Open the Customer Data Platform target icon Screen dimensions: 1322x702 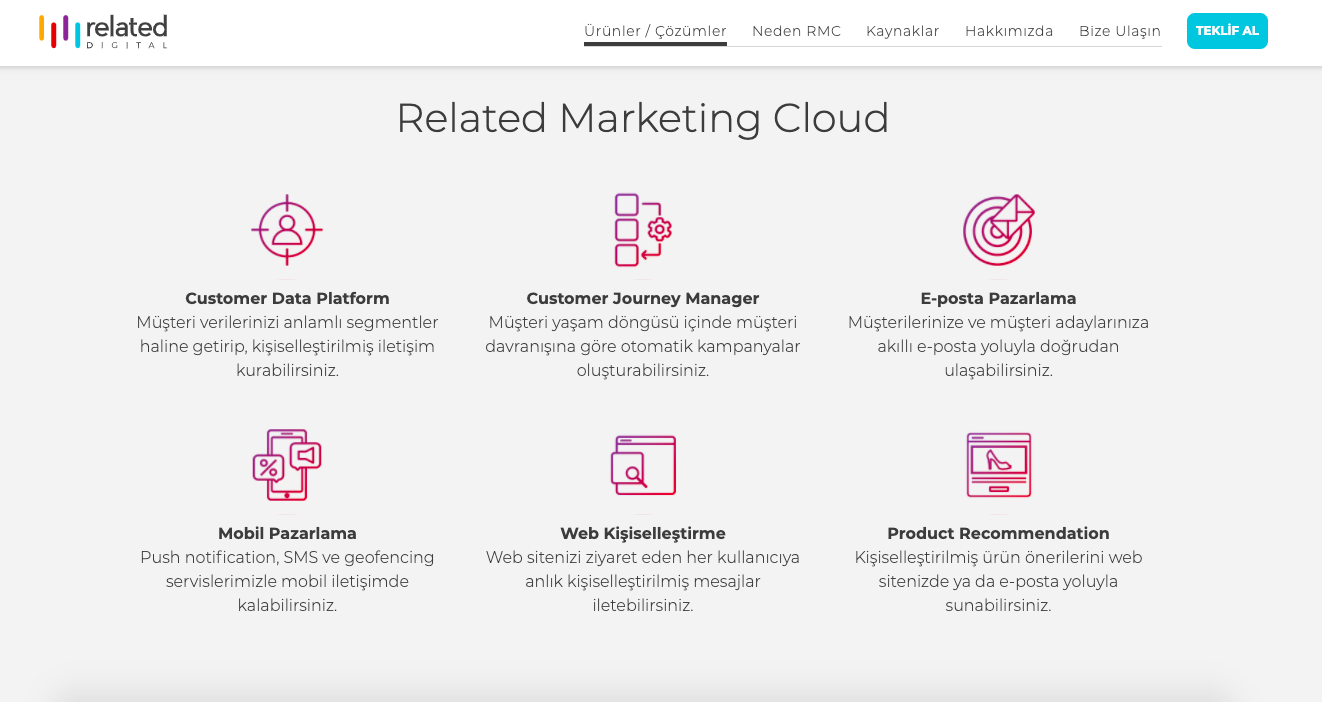coord(287,230)
